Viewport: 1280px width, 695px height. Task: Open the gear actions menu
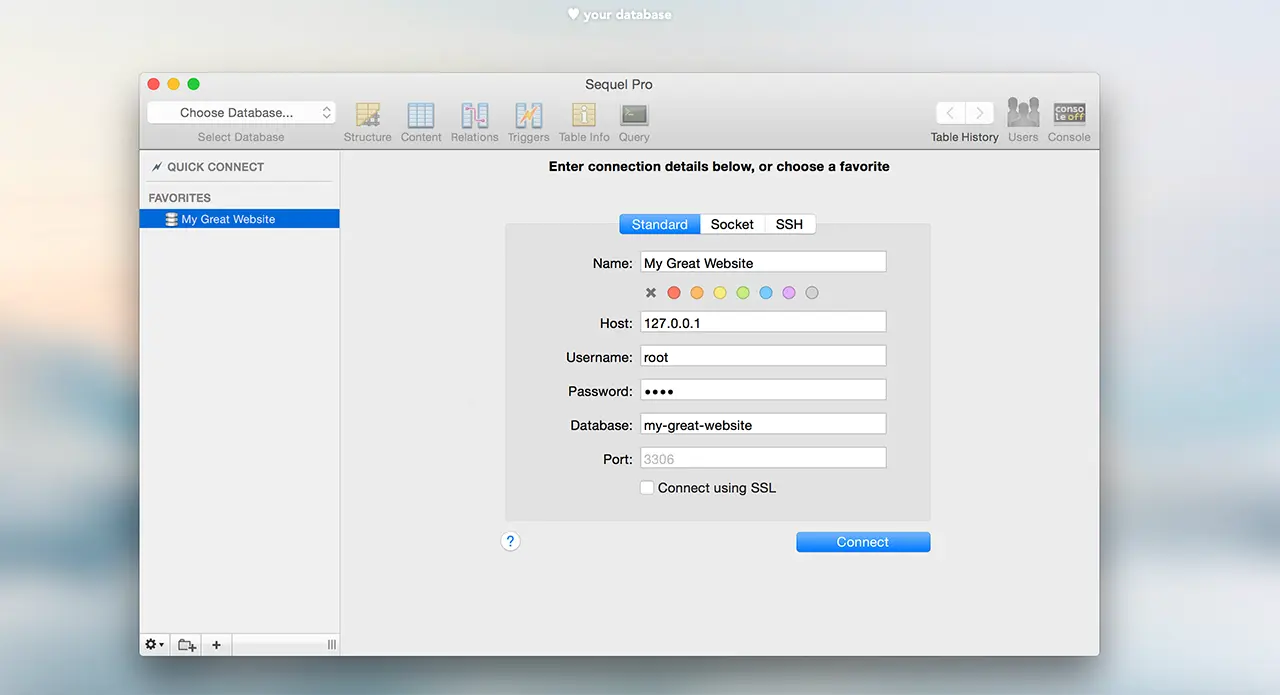click(x=155, y=645)
